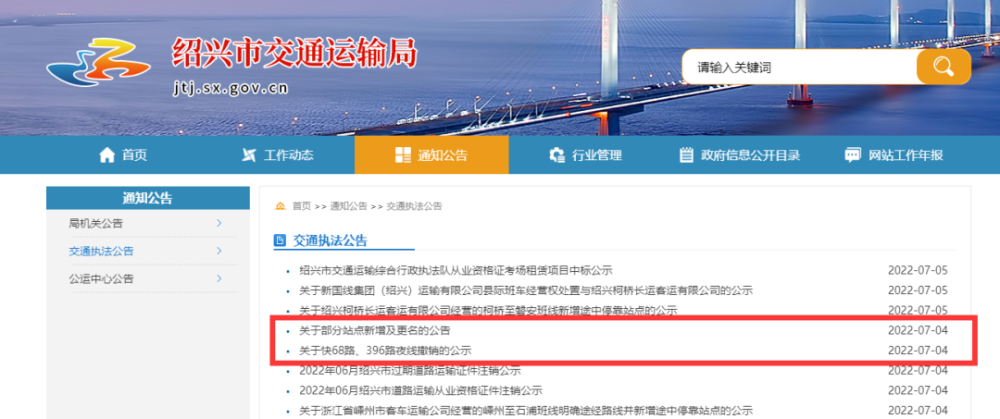This screenshot has width=1000, height=419.
Task: Open 关于快68路、396路夜线撤销的公示 link
Action: tap(385, 351)
